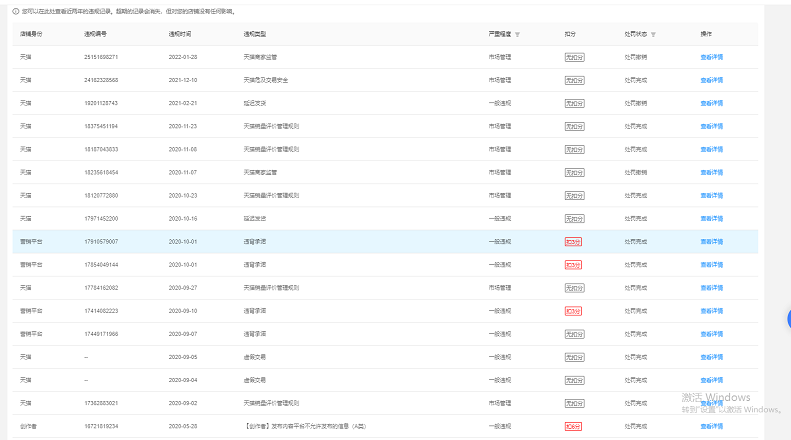The width and height of the screenshot is (791, 440).
Task: Click the date cell 2021-12-10
Action: pyautogui.click(x=183, y=80)
